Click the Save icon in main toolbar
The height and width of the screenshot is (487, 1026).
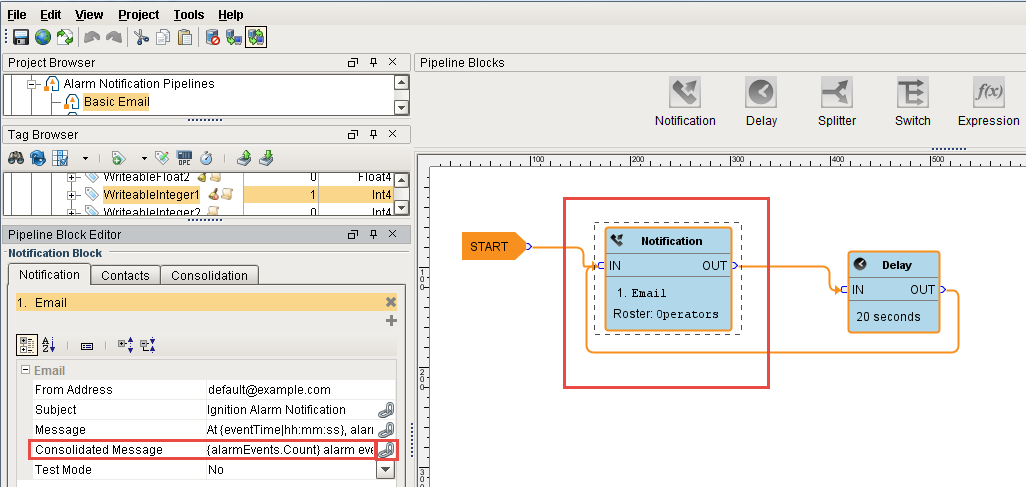click(20, 38)
